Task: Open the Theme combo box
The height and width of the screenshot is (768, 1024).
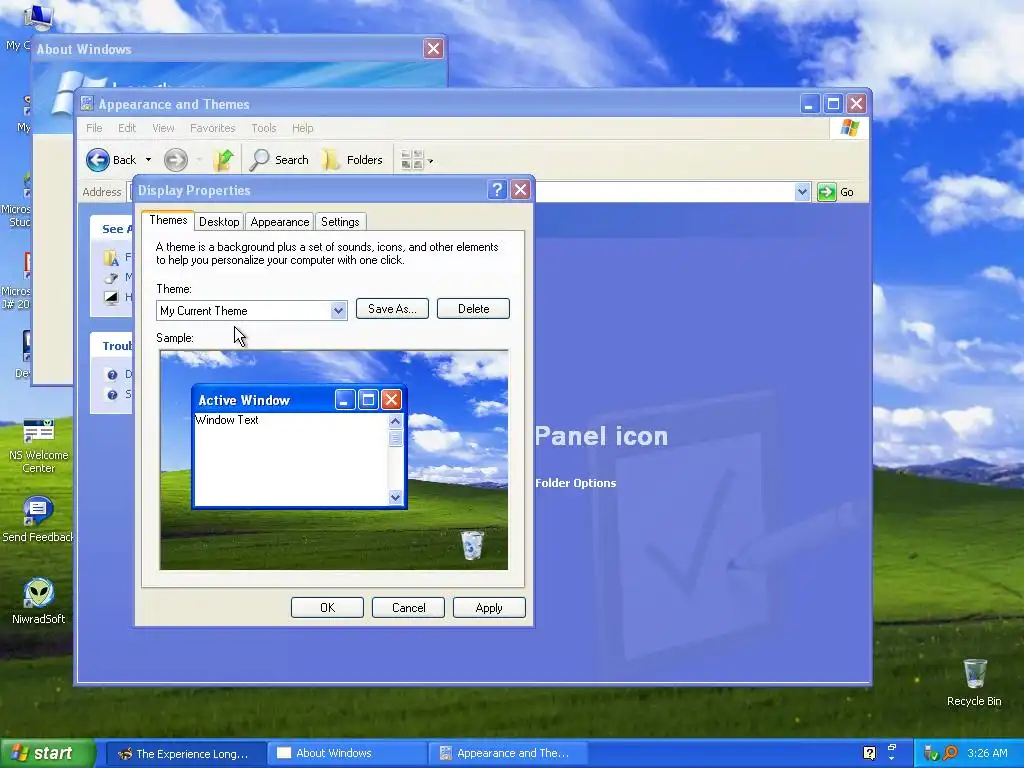Action: (x=251, y=311)
